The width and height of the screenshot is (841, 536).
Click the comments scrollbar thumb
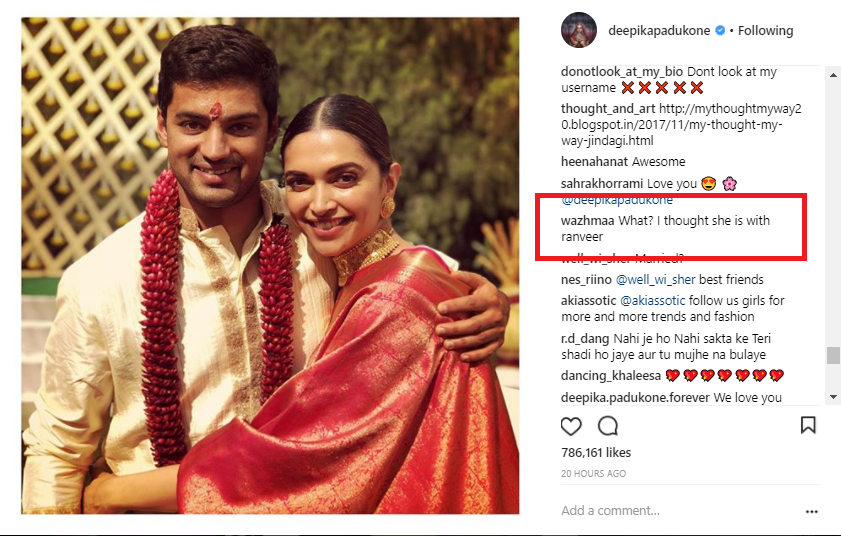[x=833, y=355]
